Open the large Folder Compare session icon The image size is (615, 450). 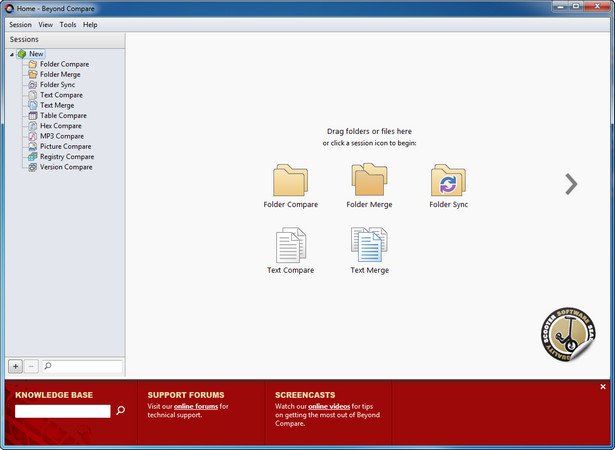[x=291, y=180]
